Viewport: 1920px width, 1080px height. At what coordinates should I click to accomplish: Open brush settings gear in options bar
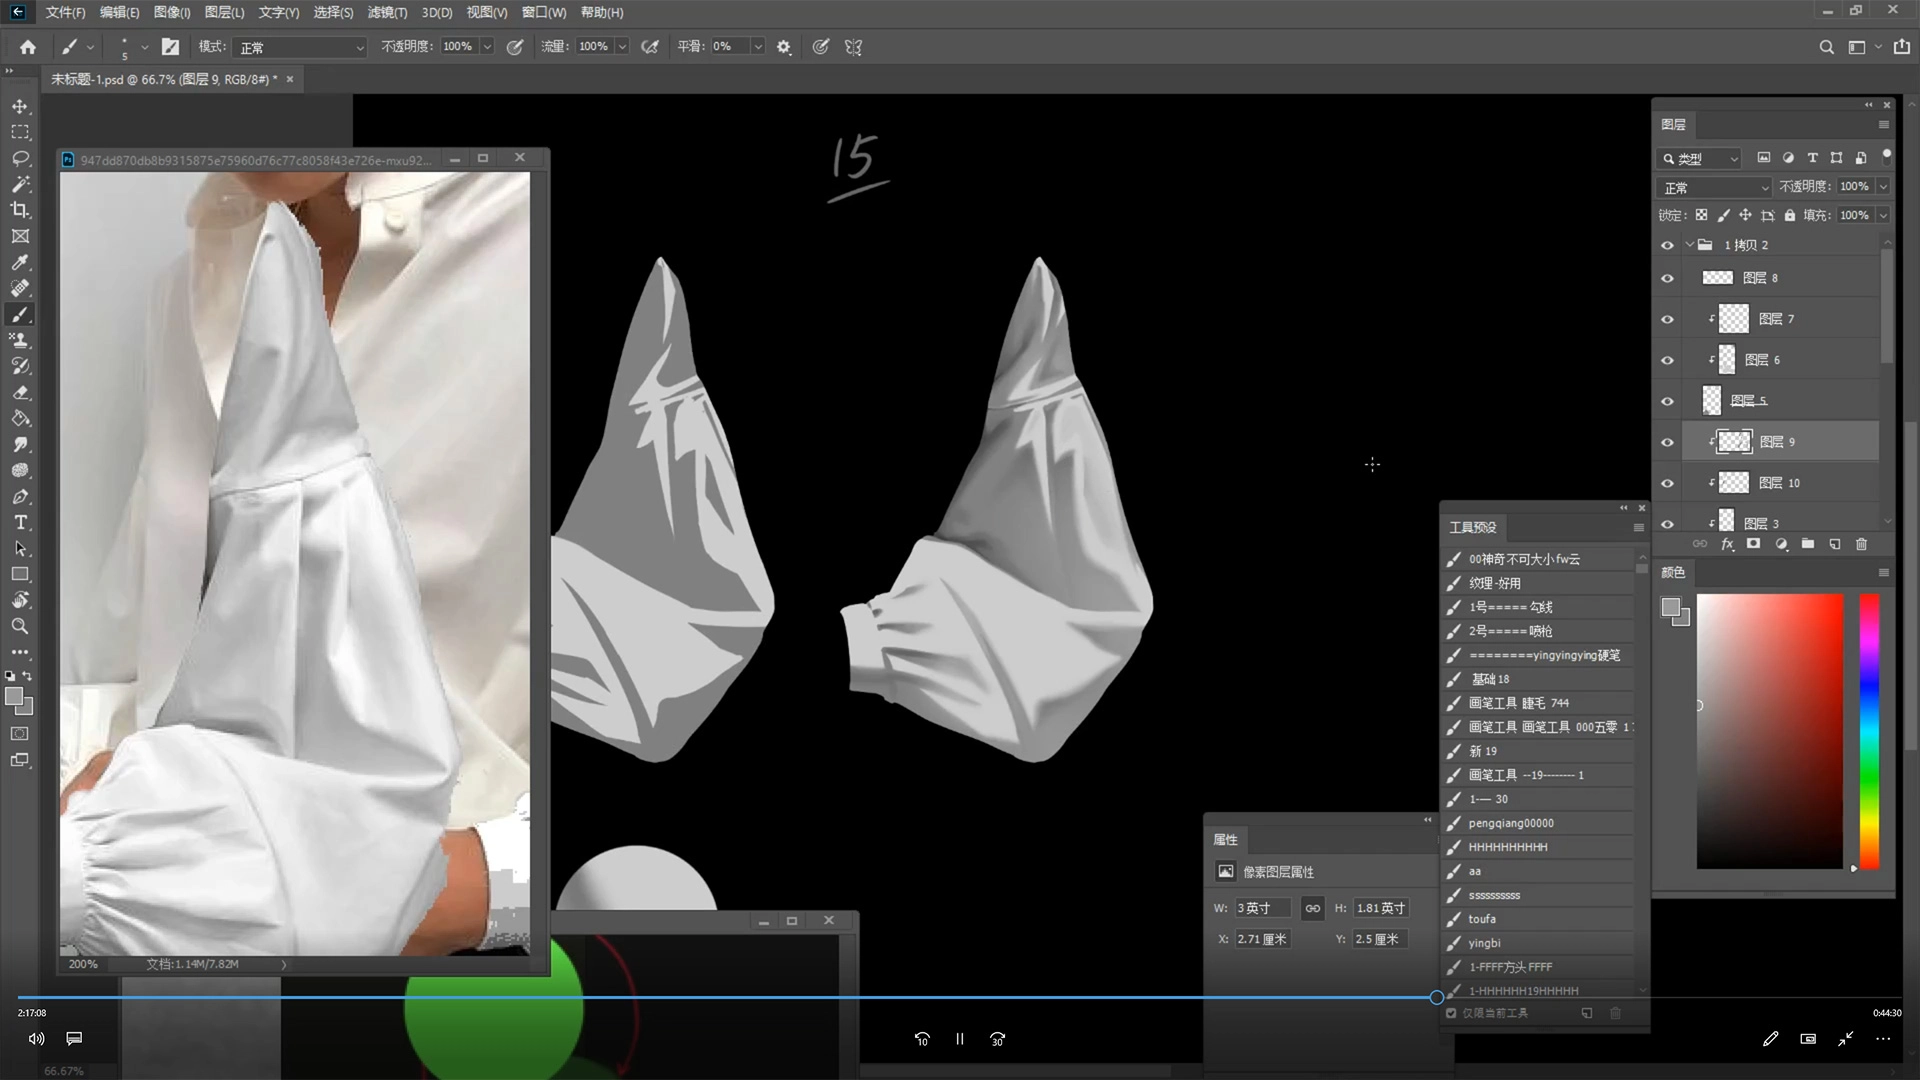pyautogui.click(x=783, y=47)
